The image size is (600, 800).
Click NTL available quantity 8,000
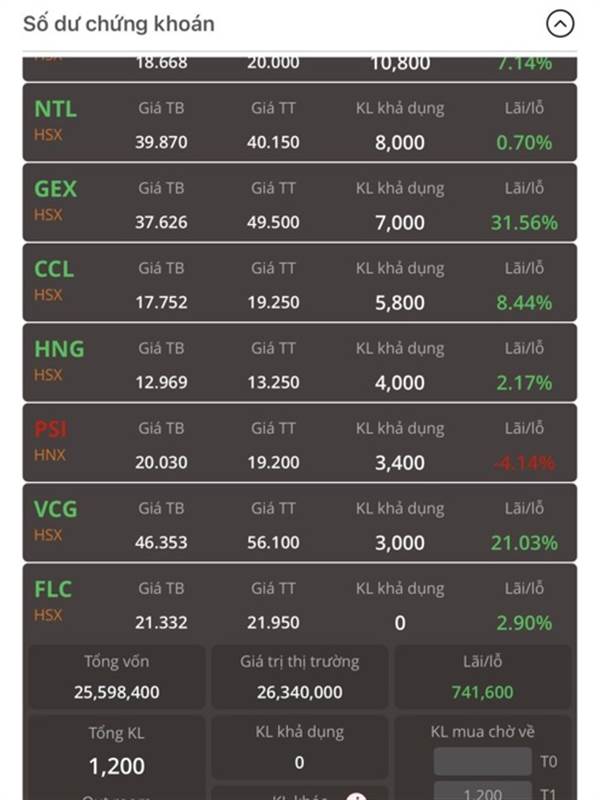(x=399, y=142)
